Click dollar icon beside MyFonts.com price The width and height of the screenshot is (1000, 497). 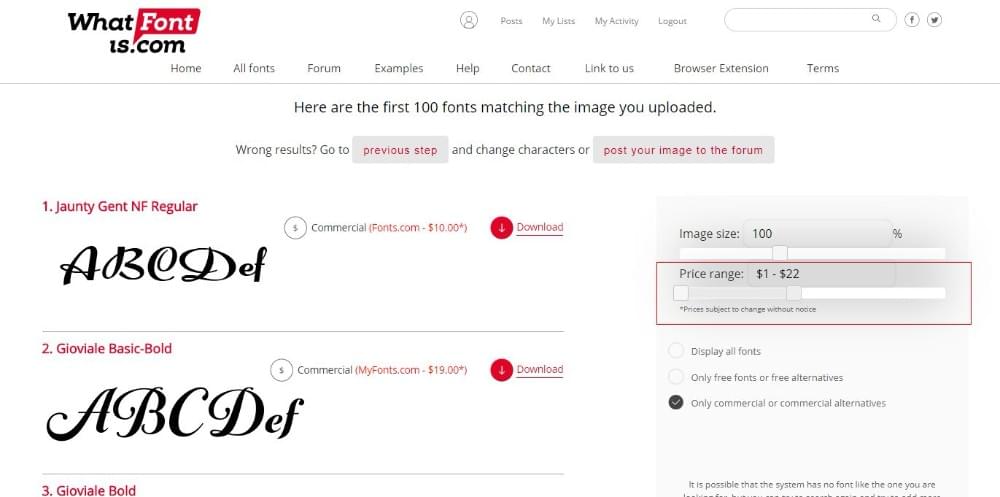[281, 370]
